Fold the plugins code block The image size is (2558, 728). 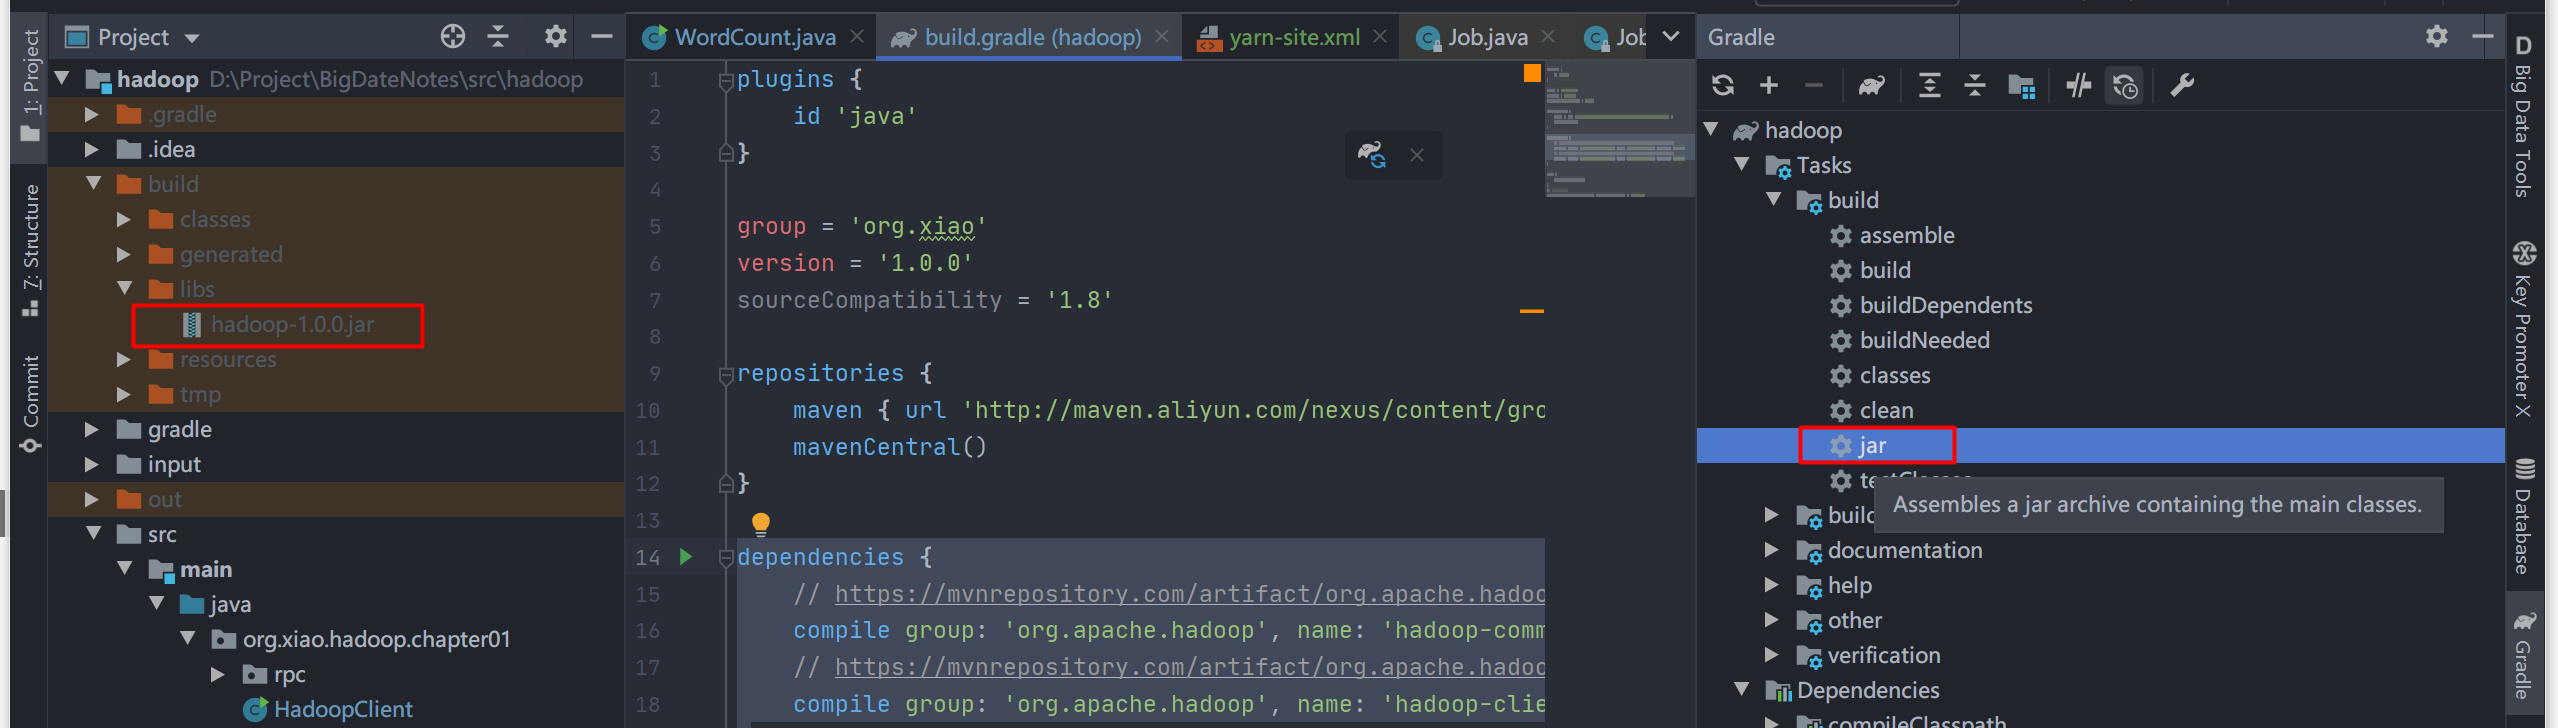727,80
